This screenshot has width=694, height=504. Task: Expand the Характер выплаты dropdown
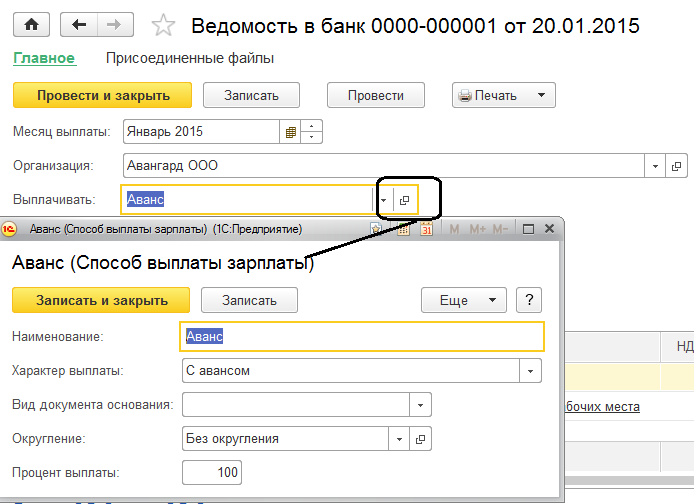coord(530,371)
